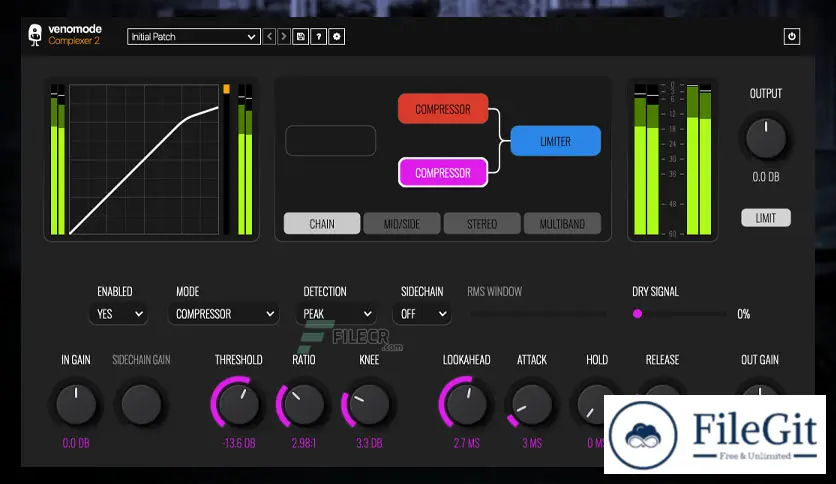Click the Dry Signal slider handle

[x=637, y=314]
